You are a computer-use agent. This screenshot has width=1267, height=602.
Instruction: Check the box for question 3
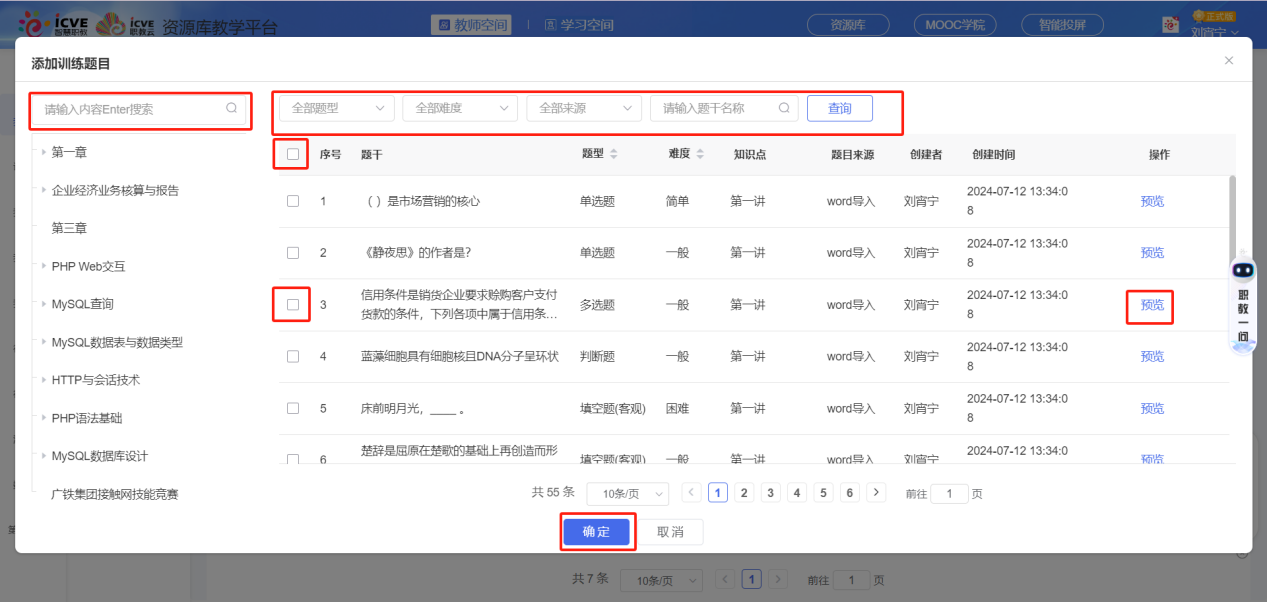click(x=293, y=305)
